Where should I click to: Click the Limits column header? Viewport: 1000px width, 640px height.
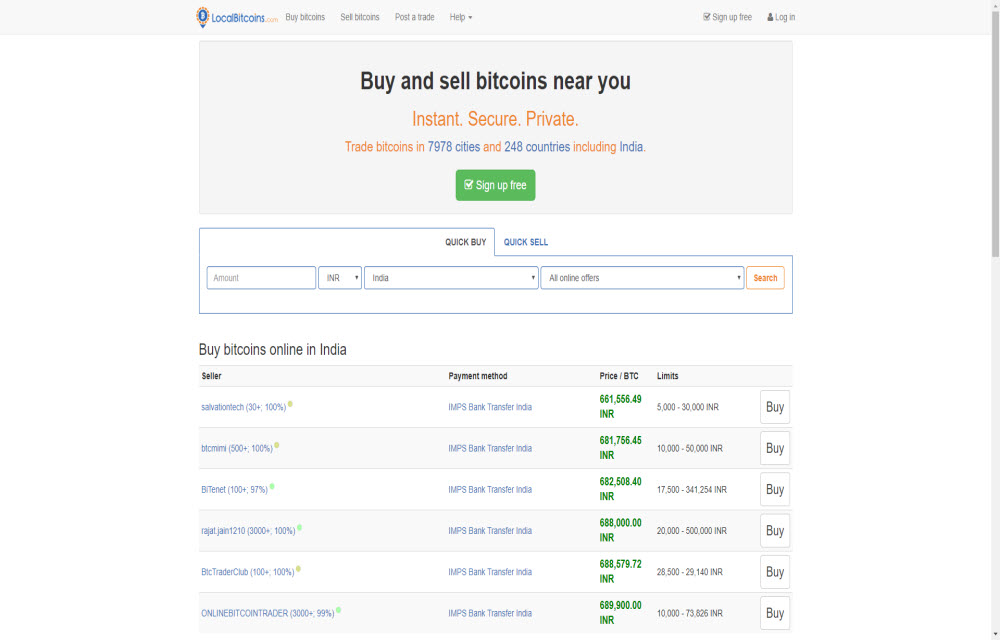click(x=667, y=376)
